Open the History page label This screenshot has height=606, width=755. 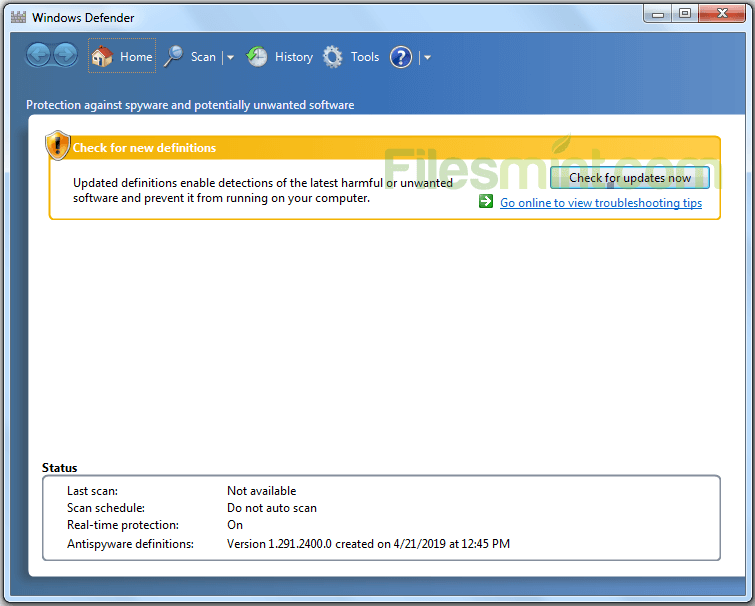[x=294, y=57]
